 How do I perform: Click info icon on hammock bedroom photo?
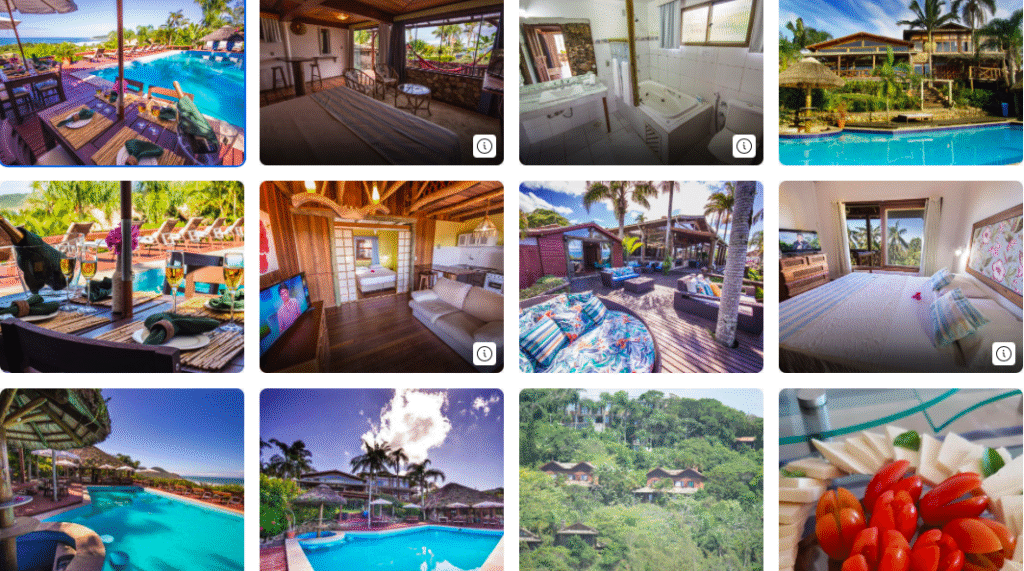(x=484, y=146)
